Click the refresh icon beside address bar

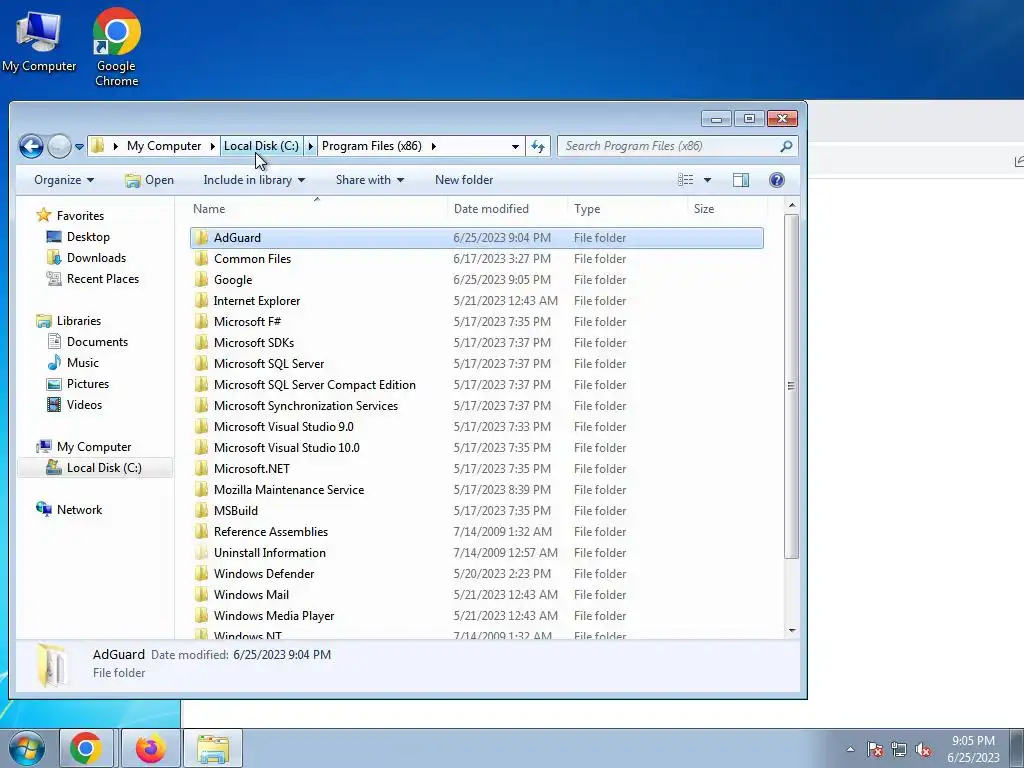pos(538,146)
